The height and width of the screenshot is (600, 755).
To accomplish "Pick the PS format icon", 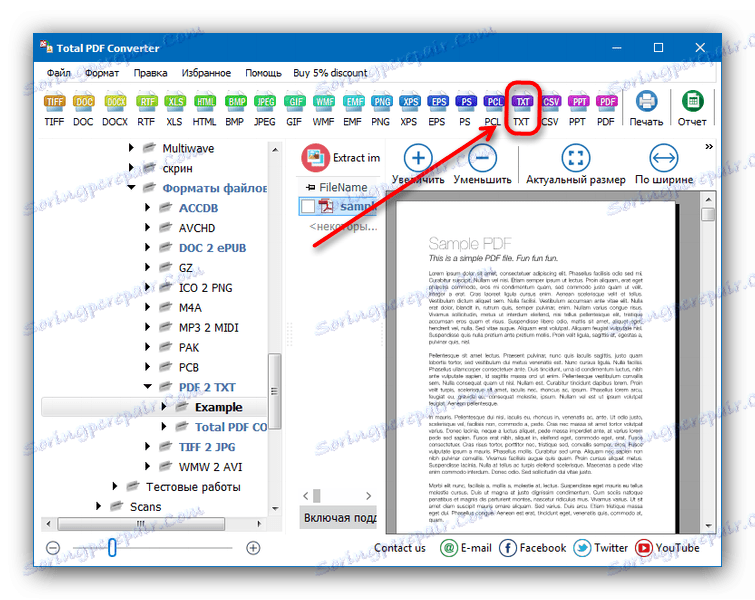I will (x=465, y=109).
